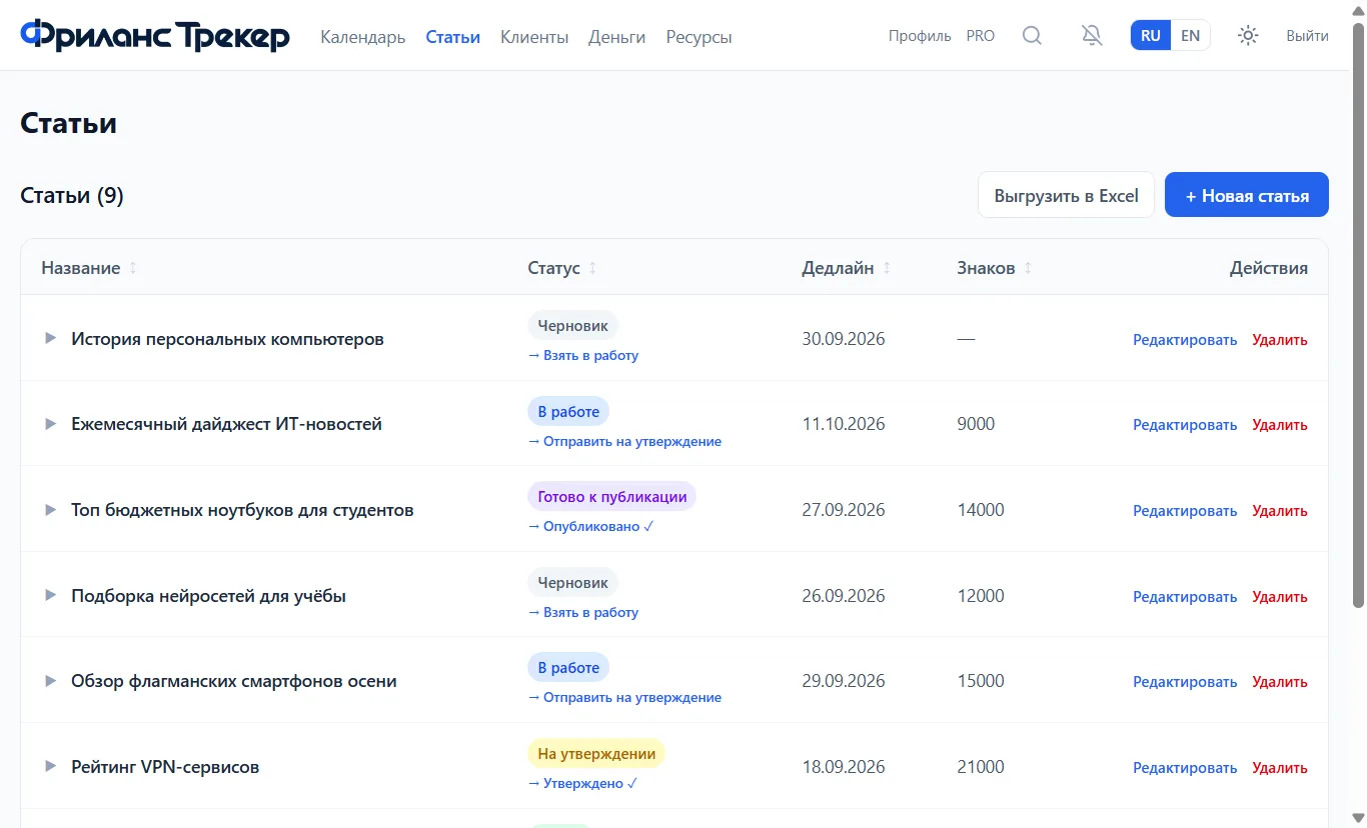This screenshot has height=828, width=1367.
Task: Click Выгрузить в Excel button
Action: coord(1066,195)
